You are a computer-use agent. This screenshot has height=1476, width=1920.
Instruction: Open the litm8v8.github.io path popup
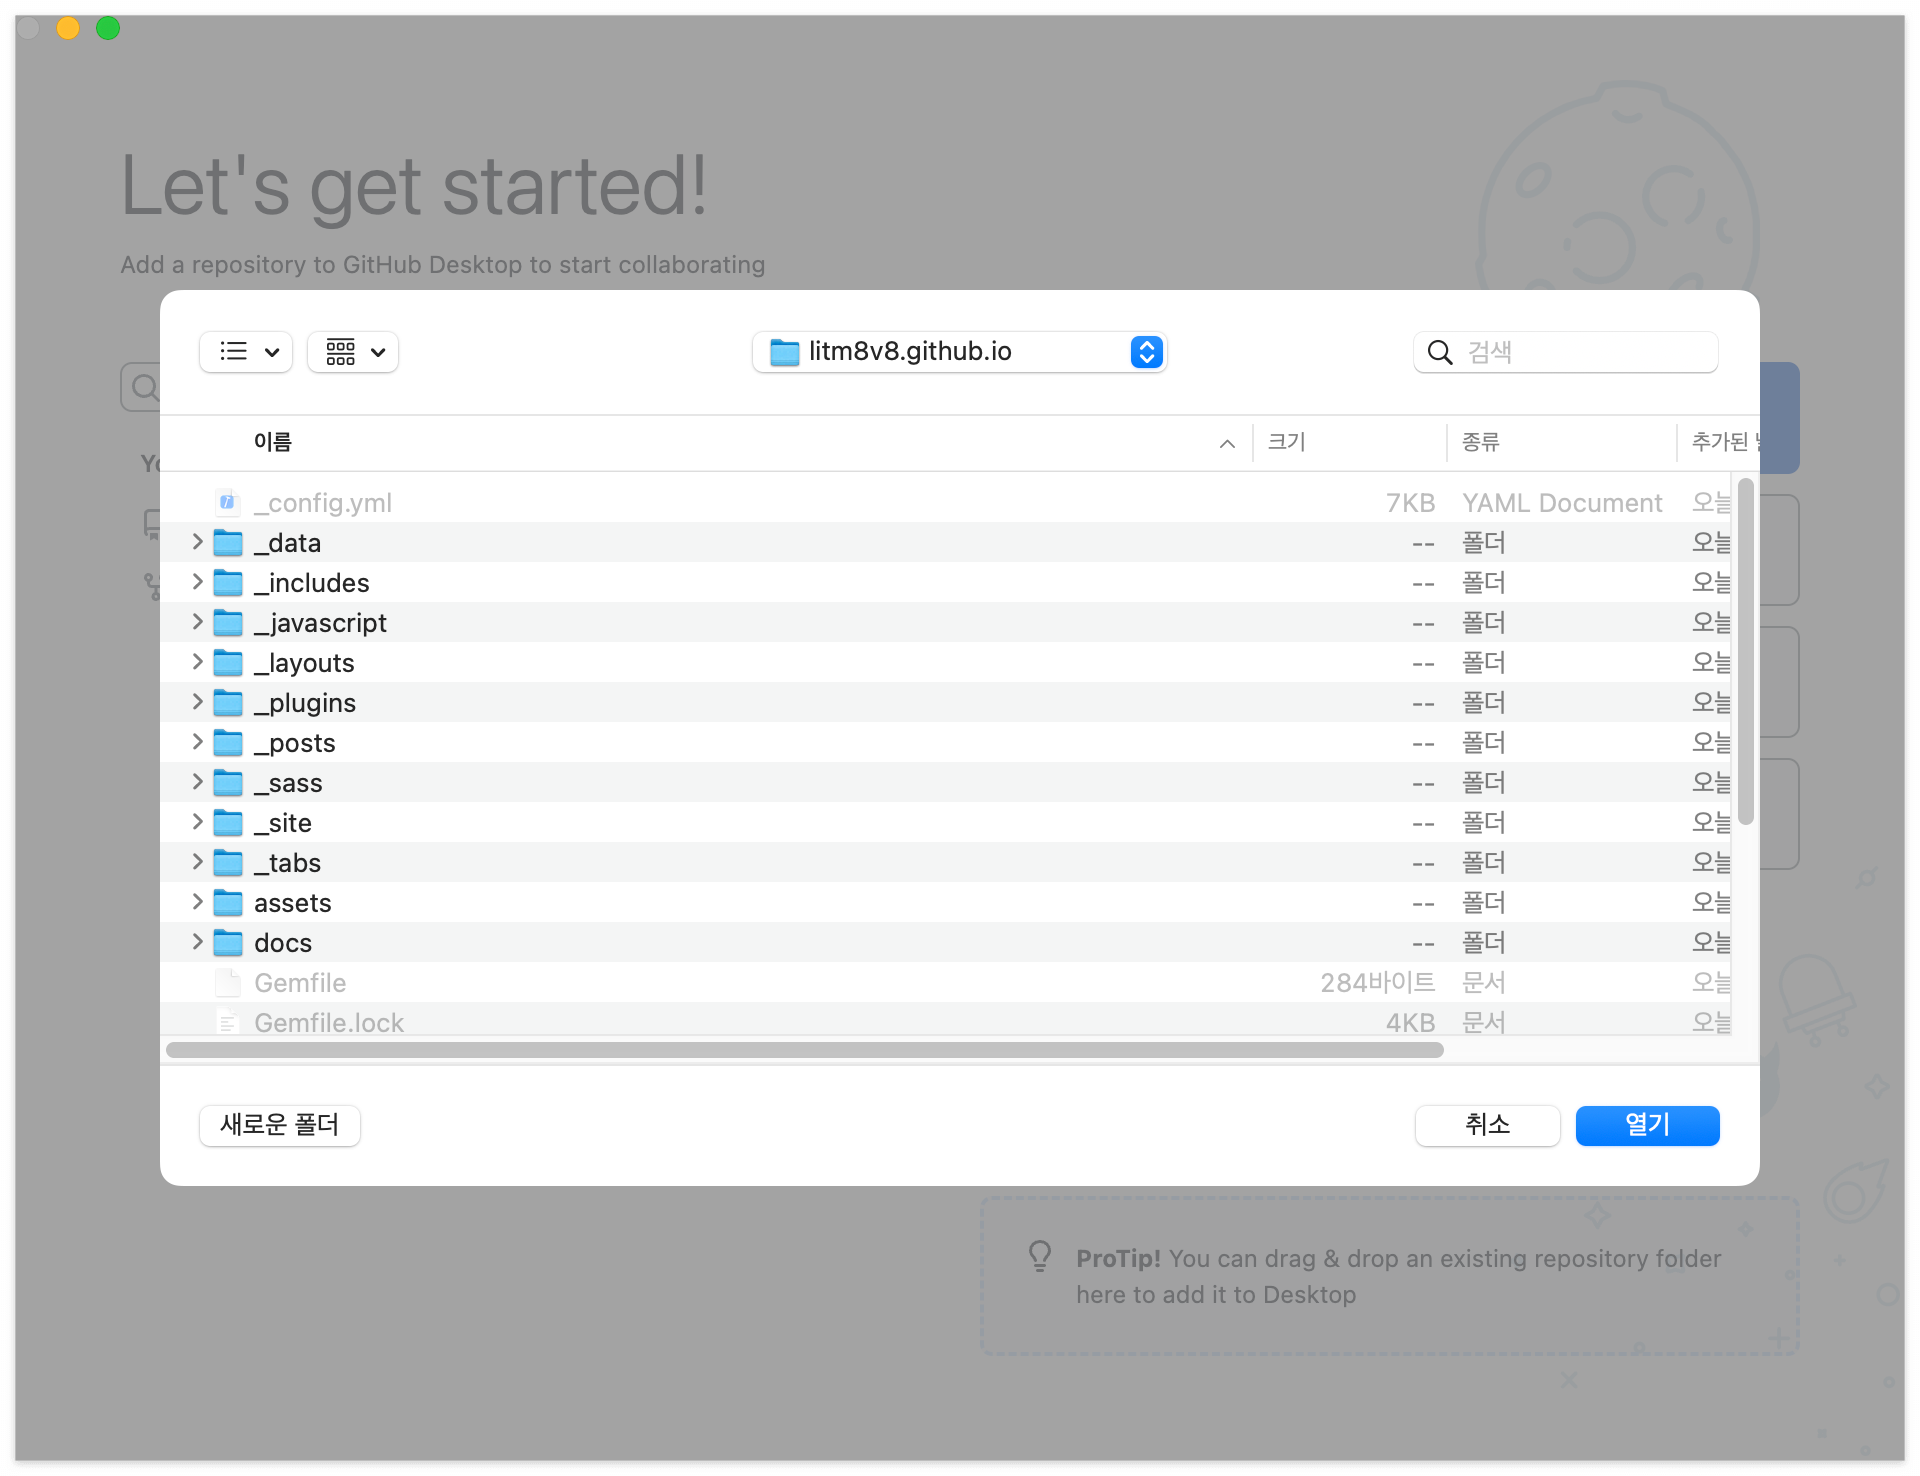[1147, 352]
